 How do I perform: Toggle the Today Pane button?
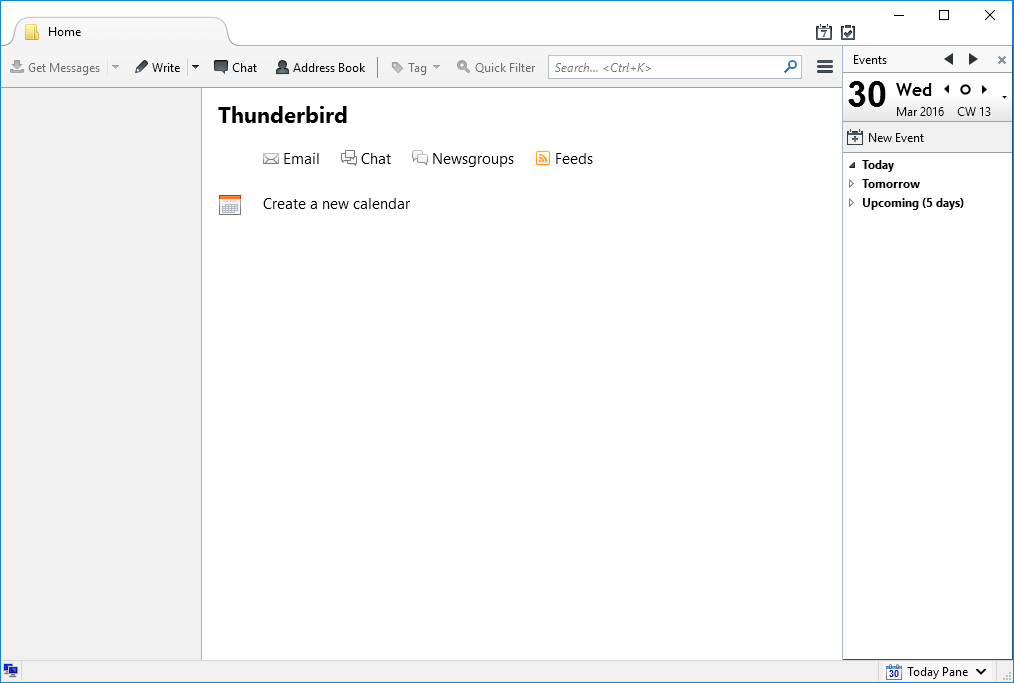(927, 672)
